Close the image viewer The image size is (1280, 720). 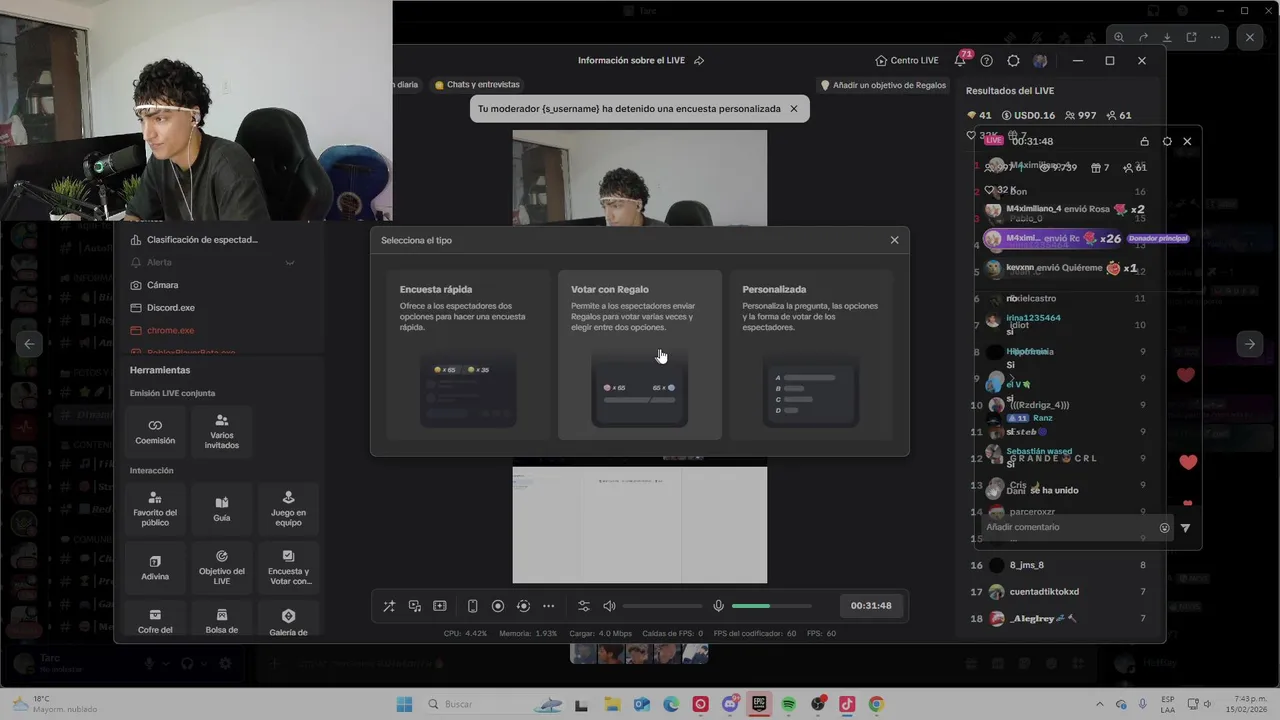tap(1250, 37)
